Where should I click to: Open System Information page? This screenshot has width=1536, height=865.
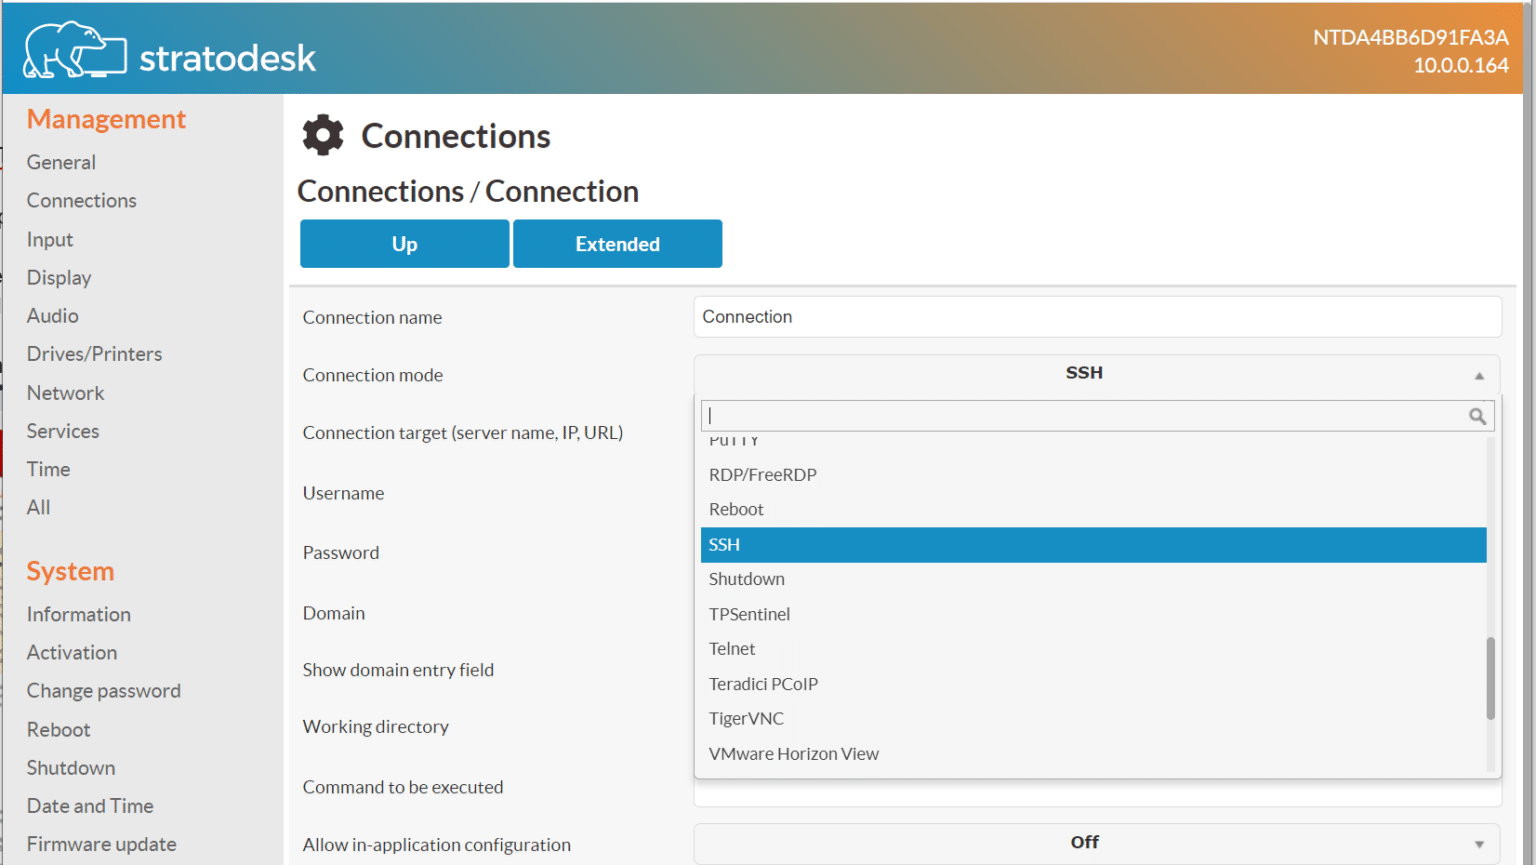(x=79, y=614)
